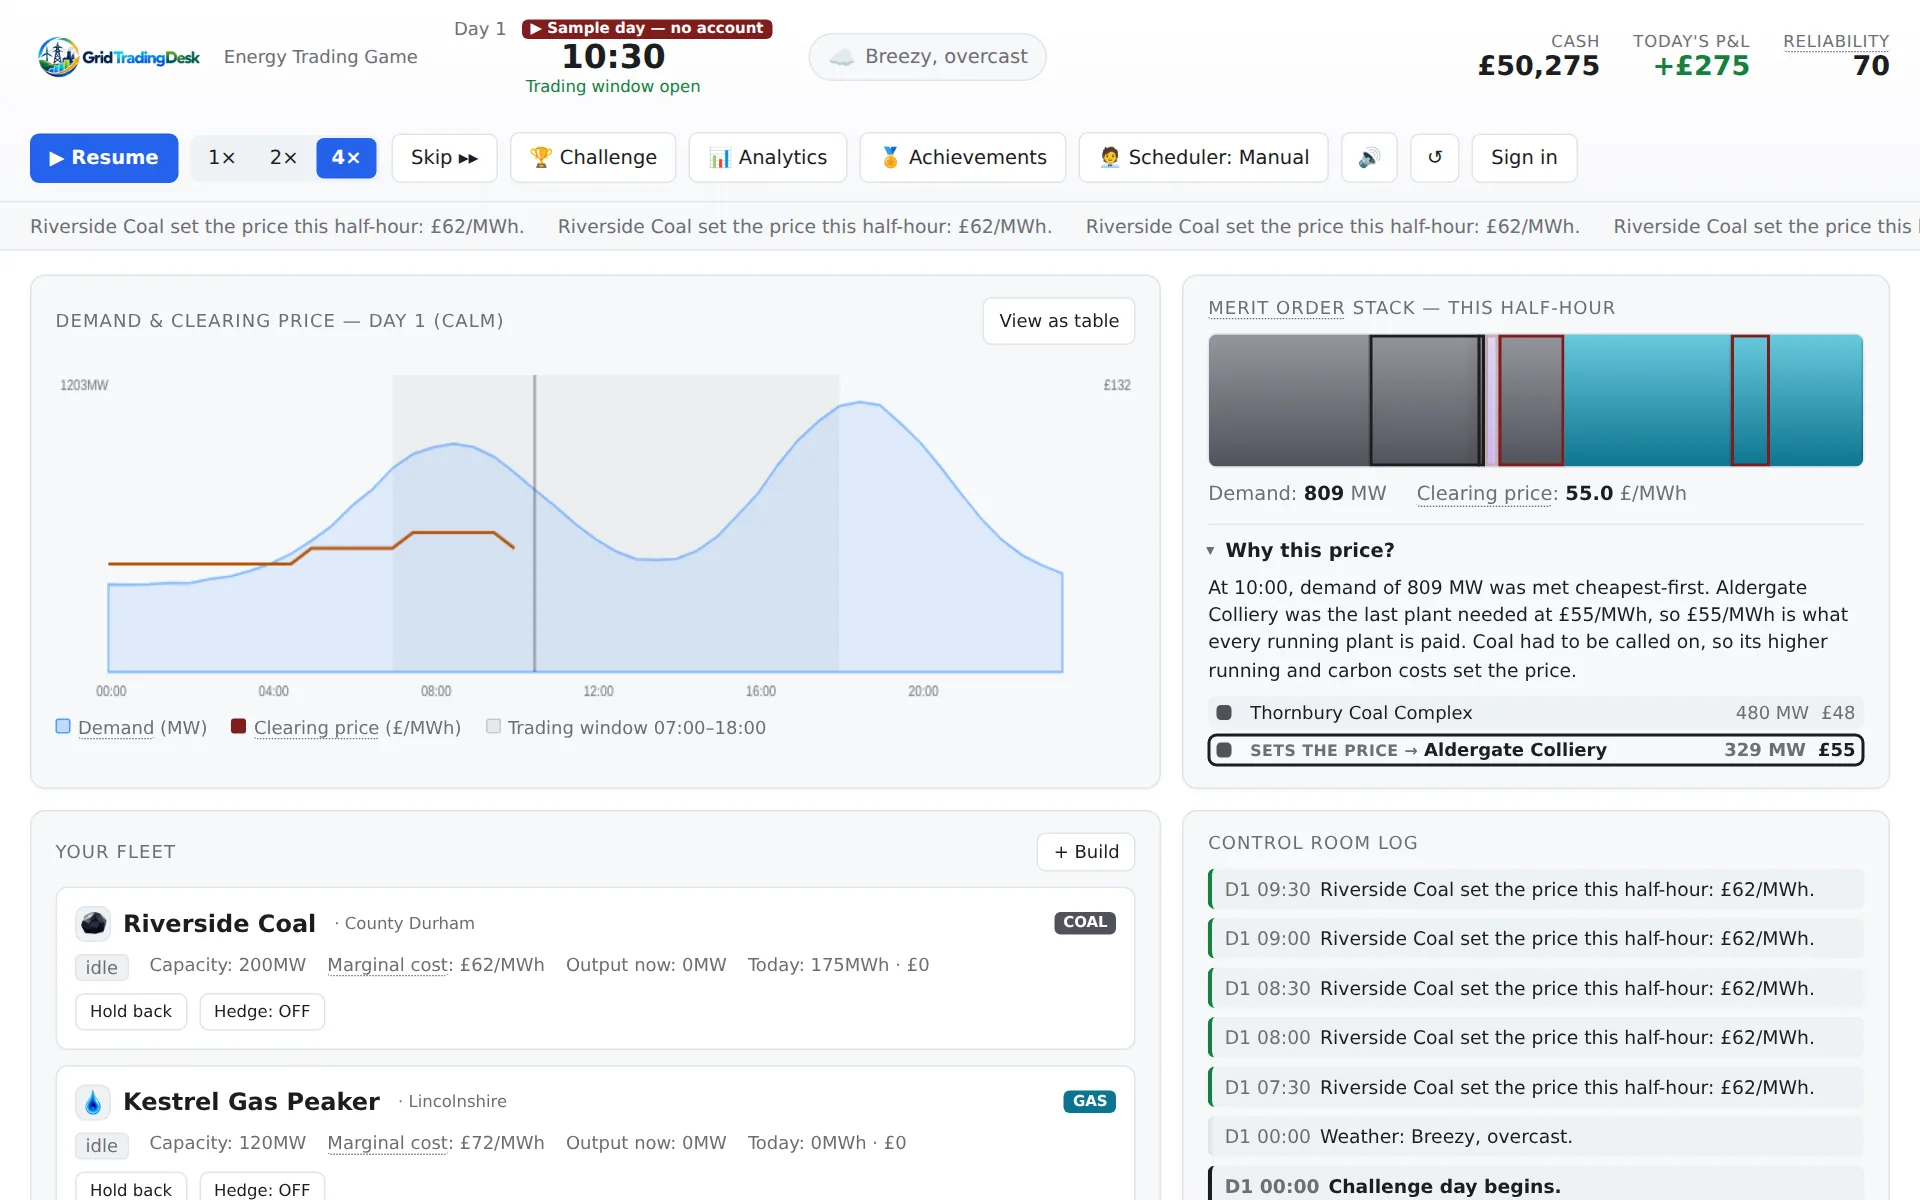Click the current-time marker line on chart
1920x1200 pixels.
click(535, 524)
